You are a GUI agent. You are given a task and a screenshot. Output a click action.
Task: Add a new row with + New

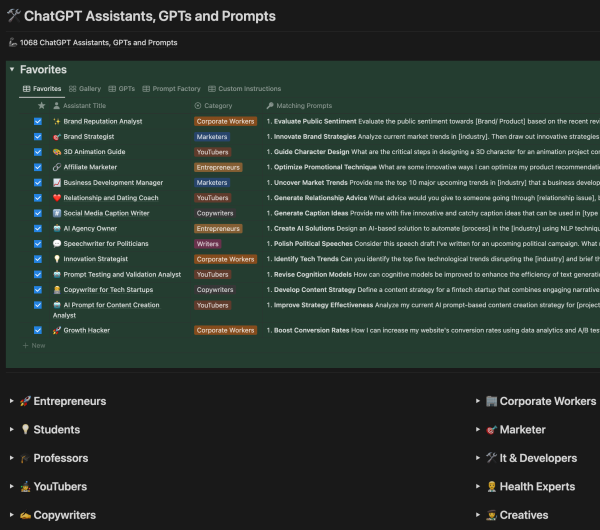coord(34,346)
